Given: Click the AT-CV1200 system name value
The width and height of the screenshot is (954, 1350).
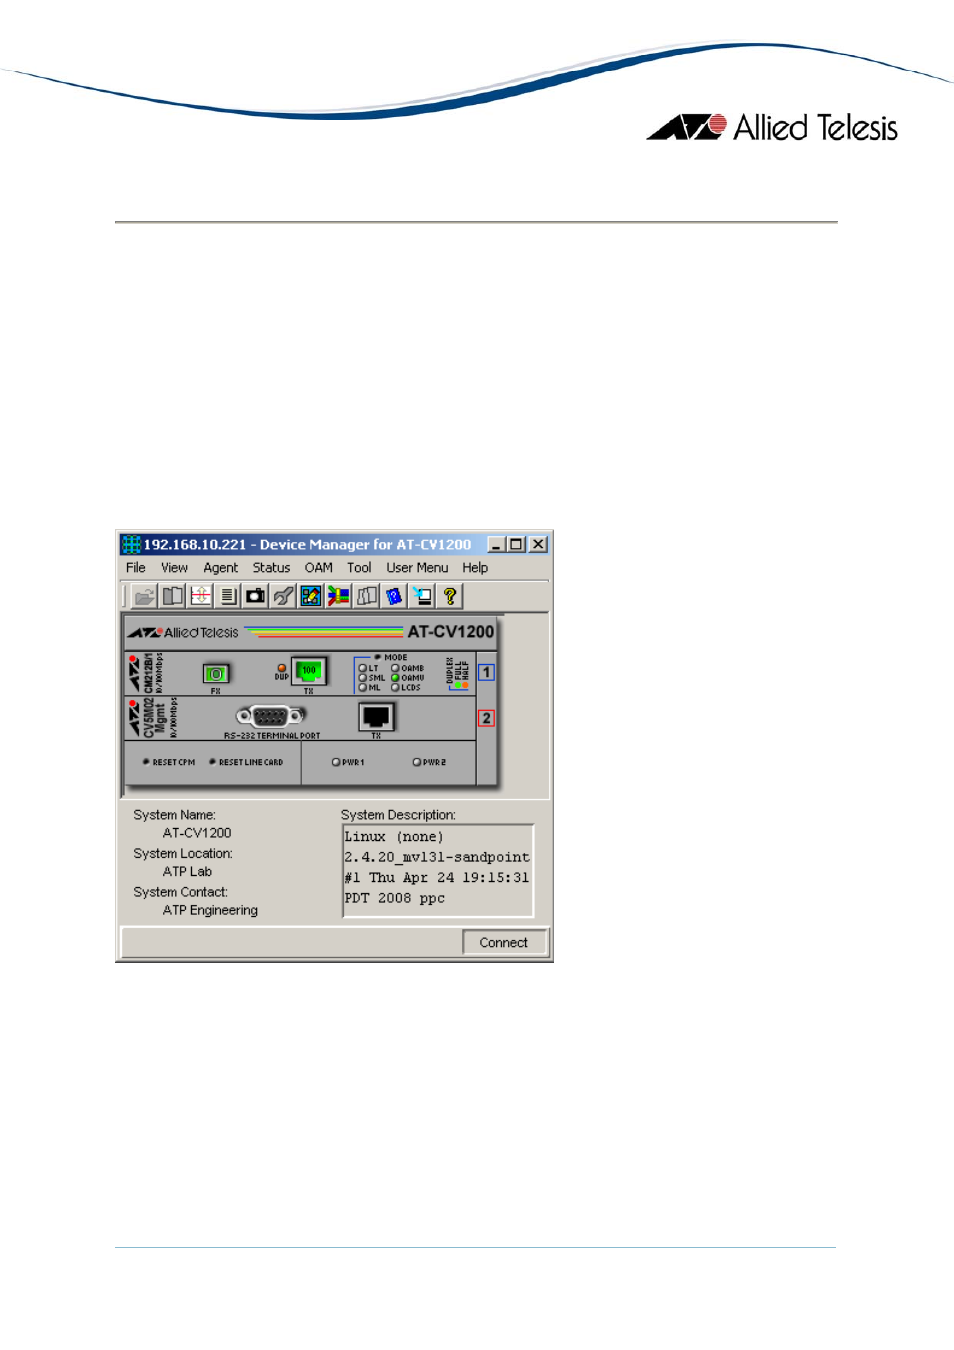Looking at the screenshot, I should click(197, 833).
